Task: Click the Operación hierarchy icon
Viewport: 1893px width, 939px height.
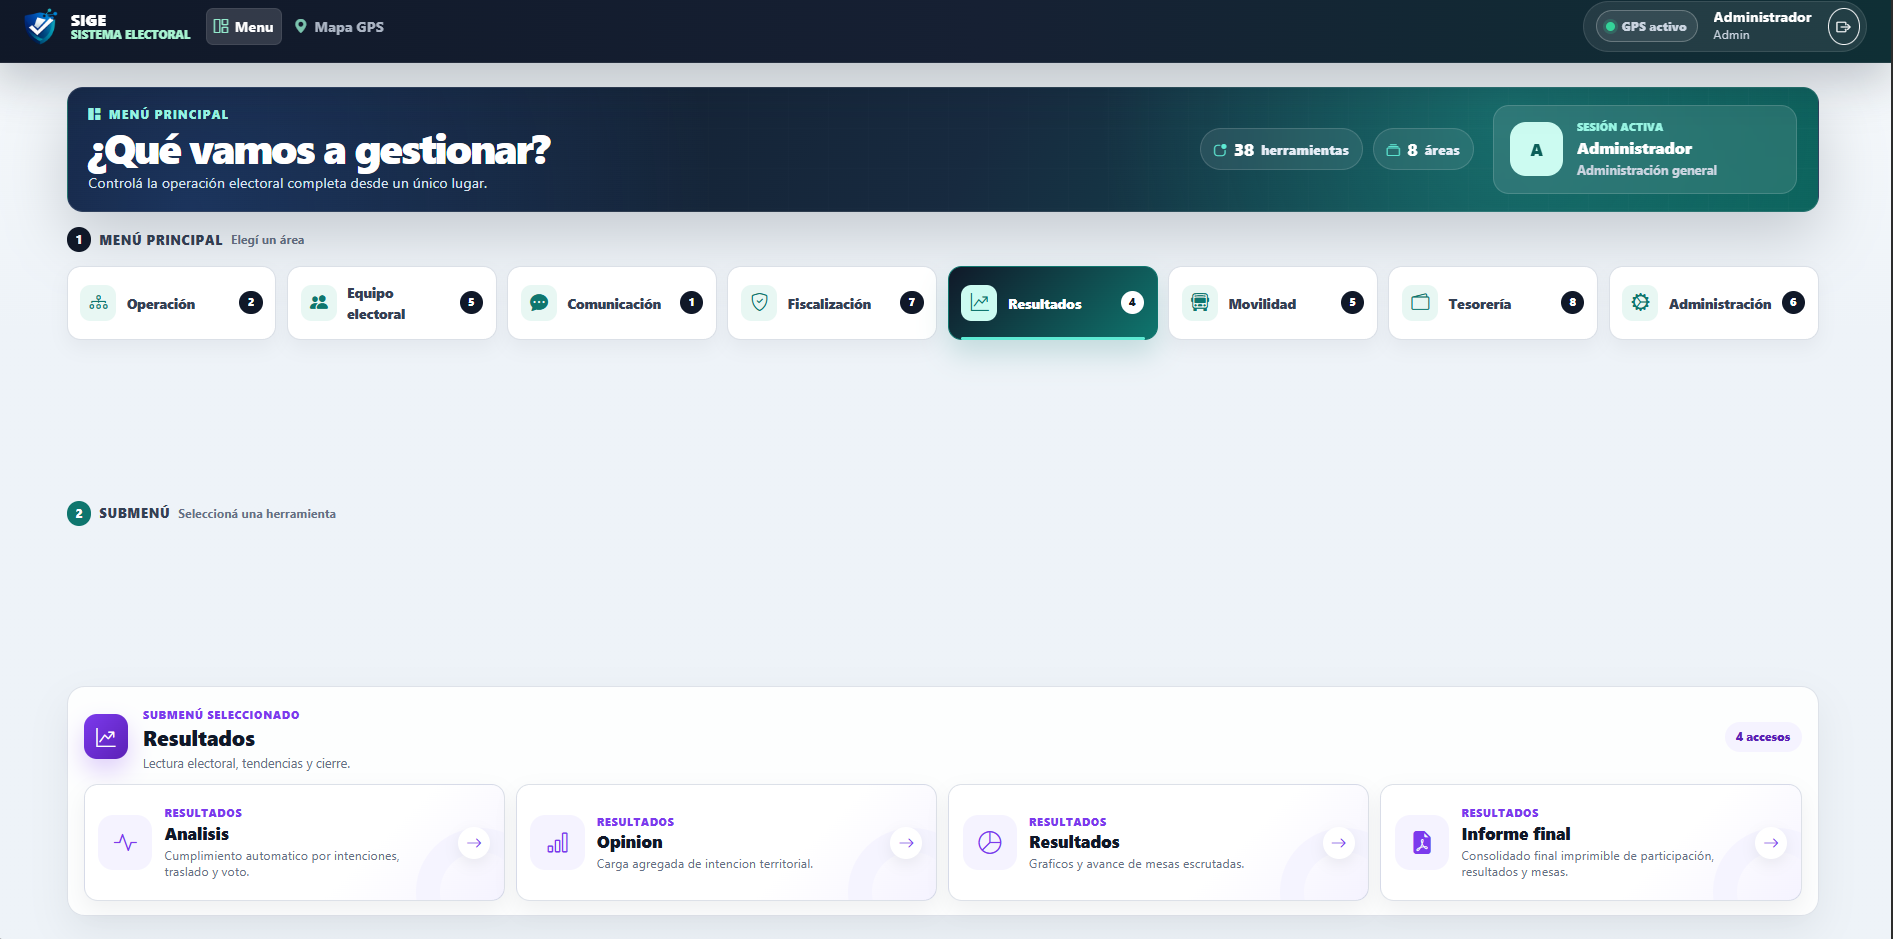Action: click(x=99, y=303)
